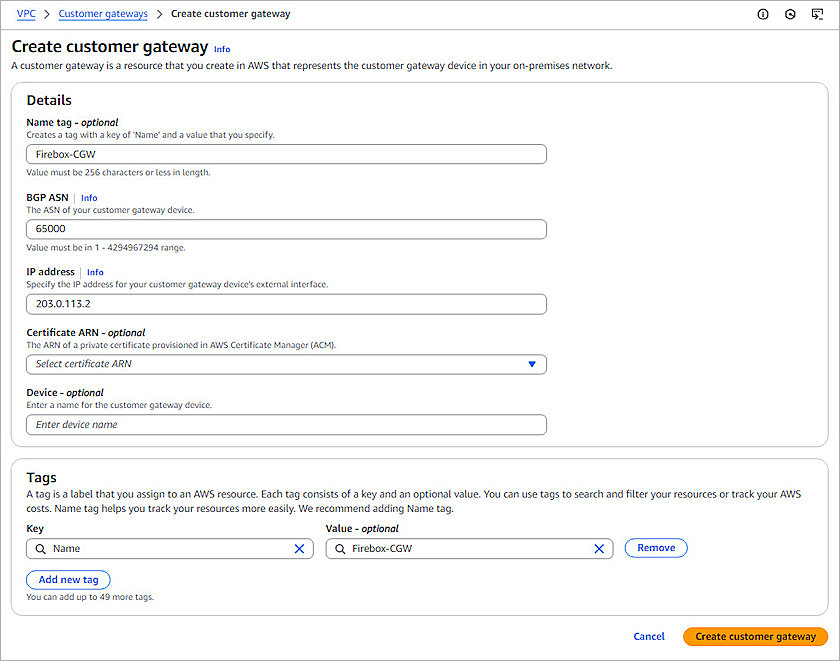The height and width of the screenshot is (661, 840).
Task: Open the Select certificate ARN dropdown
Action: click(x=286, y=364)
